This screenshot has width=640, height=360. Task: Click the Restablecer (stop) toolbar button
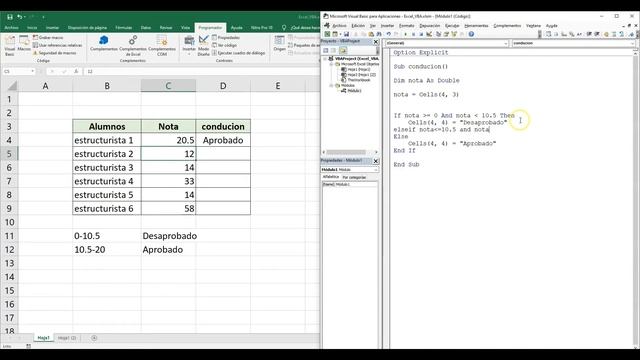pos(421,34)
